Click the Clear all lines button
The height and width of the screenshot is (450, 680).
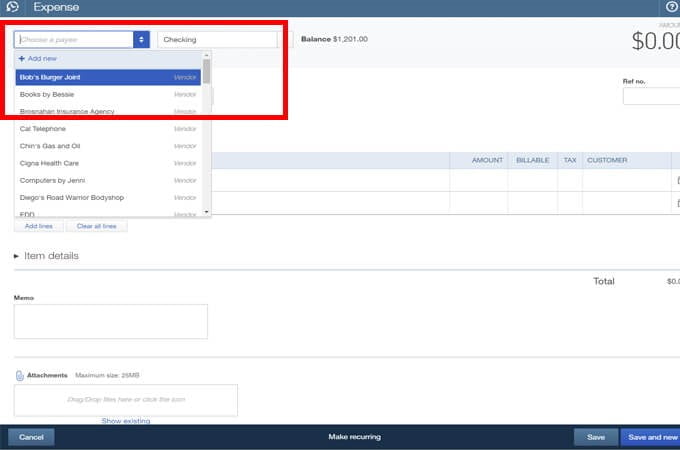[x=97, y=226]
